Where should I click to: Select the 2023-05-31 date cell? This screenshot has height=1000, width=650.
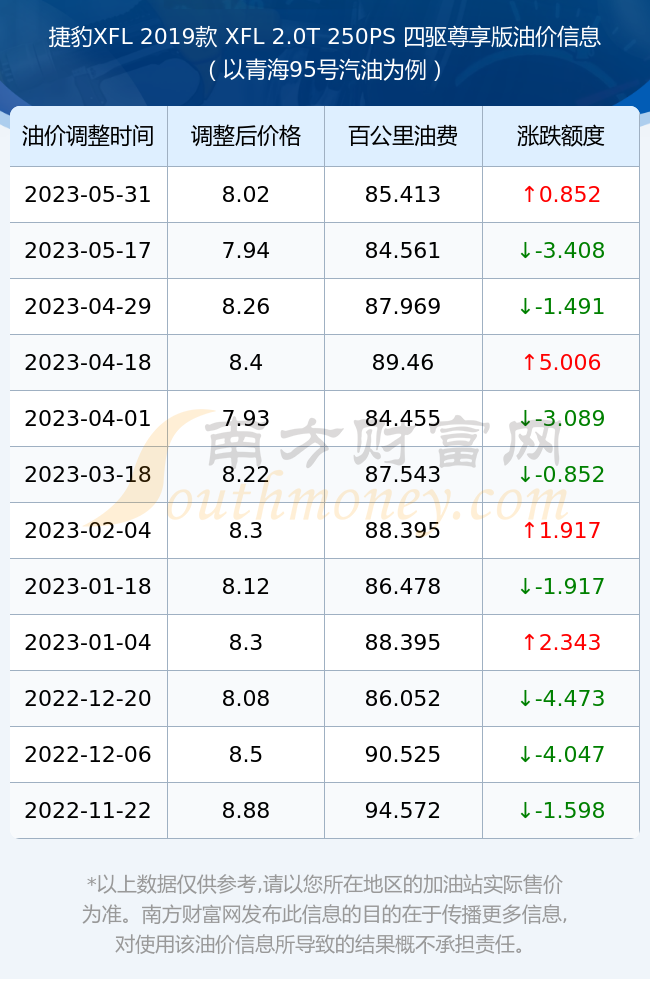88,195
